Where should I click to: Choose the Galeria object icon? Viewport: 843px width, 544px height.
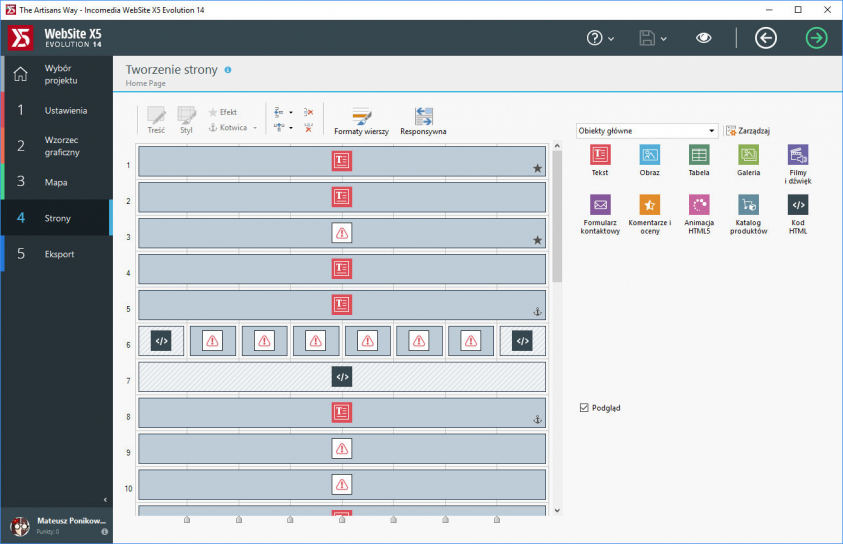pyautogui.click(x=748, y=155)
